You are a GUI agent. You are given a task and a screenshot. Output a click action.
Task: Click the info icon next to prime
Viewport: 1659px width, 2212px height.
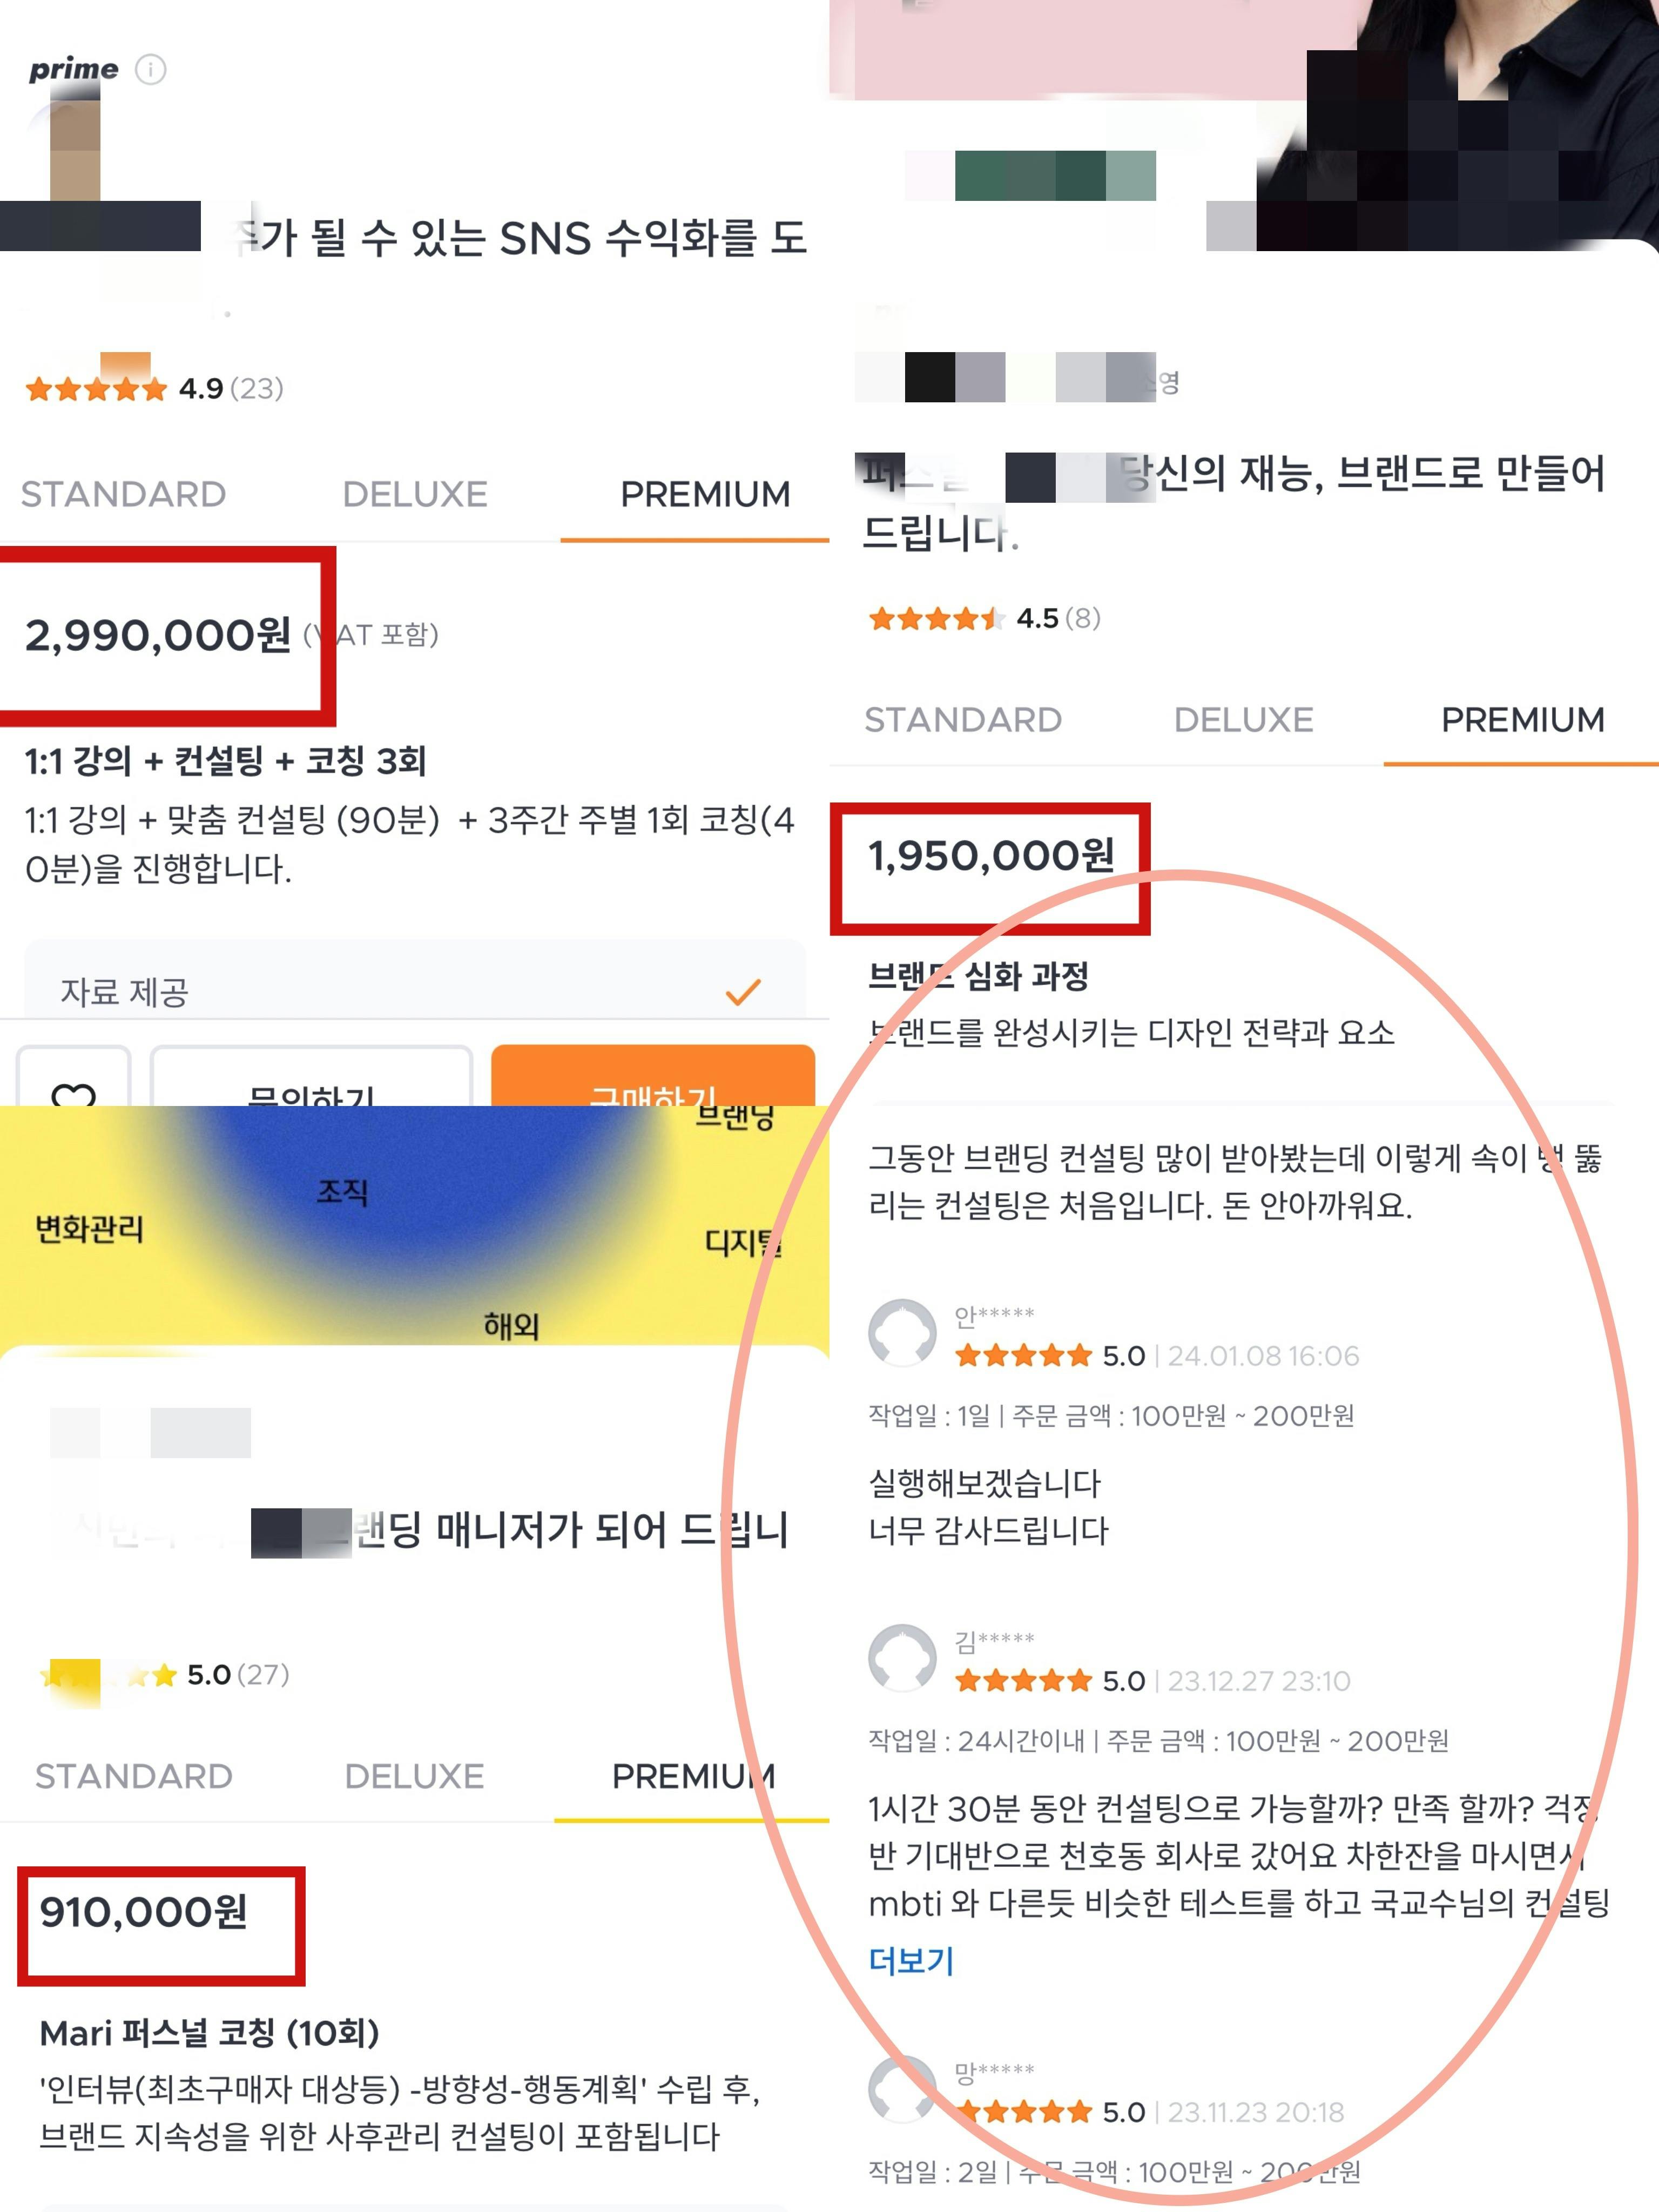[150, 69]
